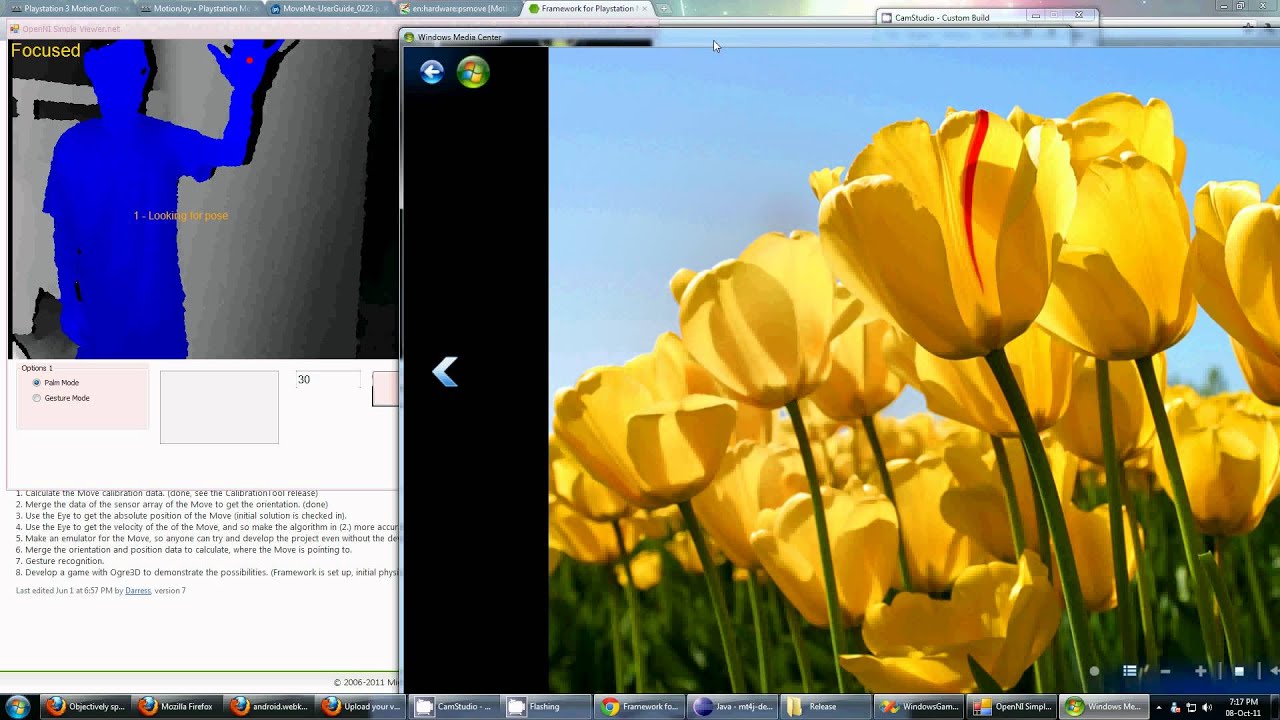Click the minus control in Media Center transport

[x=1165, y=672]
